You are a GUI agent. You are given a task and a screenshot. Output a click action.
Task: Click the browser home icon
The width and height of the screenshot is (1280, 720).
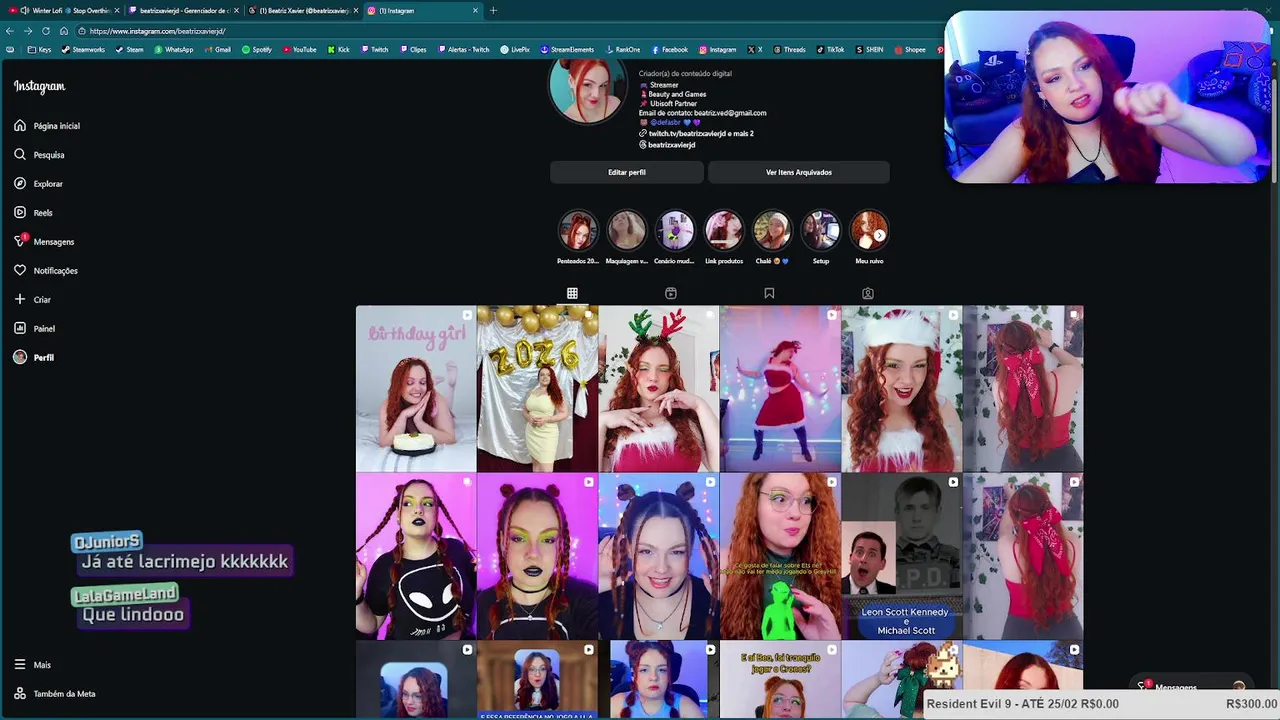pyautogui.click(x=64, y=31)
